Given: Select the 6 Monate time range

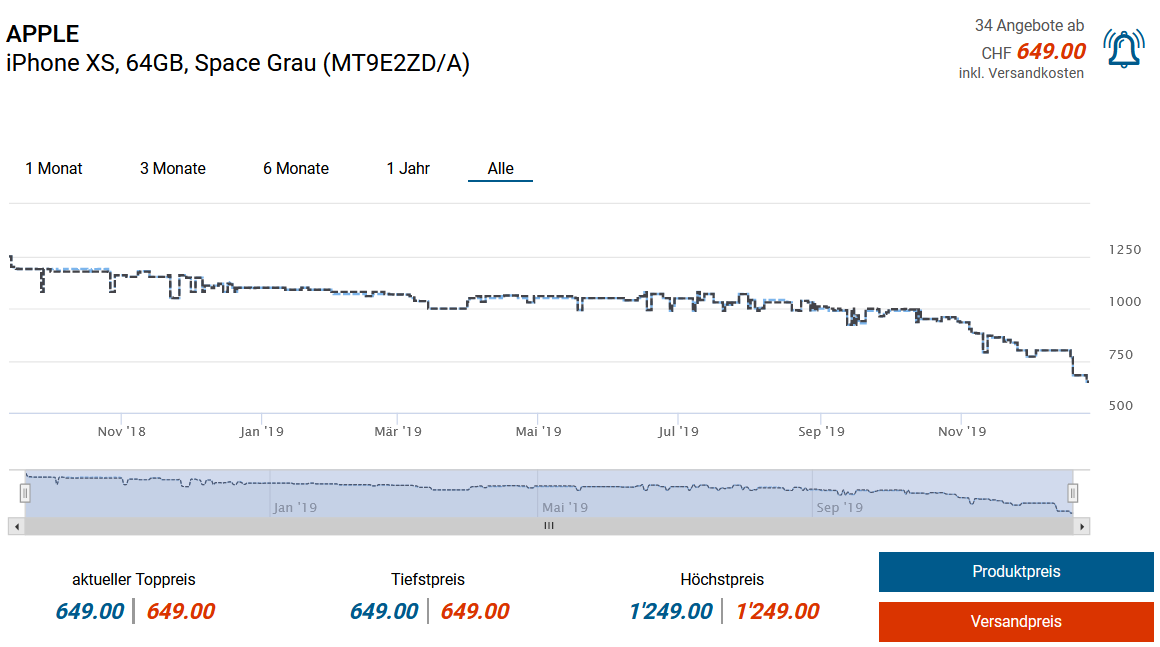Looking at the screenshot, I should click(x=296, y=169).
